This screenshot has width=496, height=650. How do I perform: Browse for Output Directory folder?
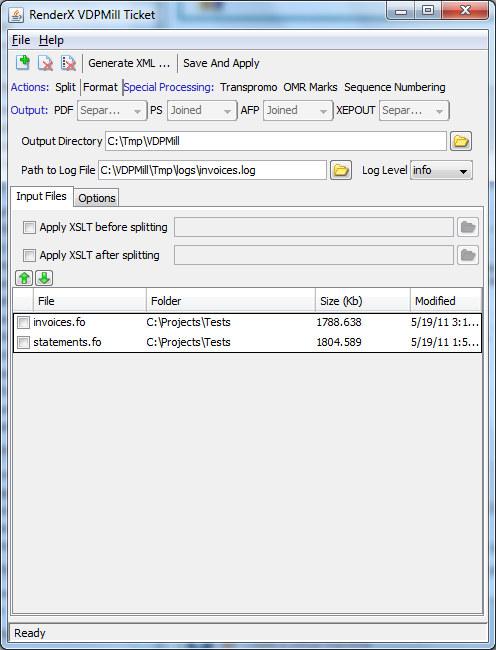(x=461, y=141)
